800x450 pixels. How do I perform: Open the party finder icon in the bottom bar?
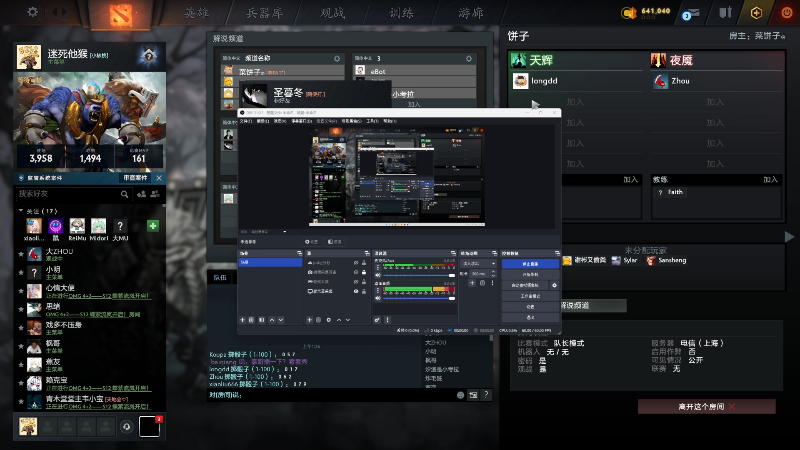click(127, 426)
